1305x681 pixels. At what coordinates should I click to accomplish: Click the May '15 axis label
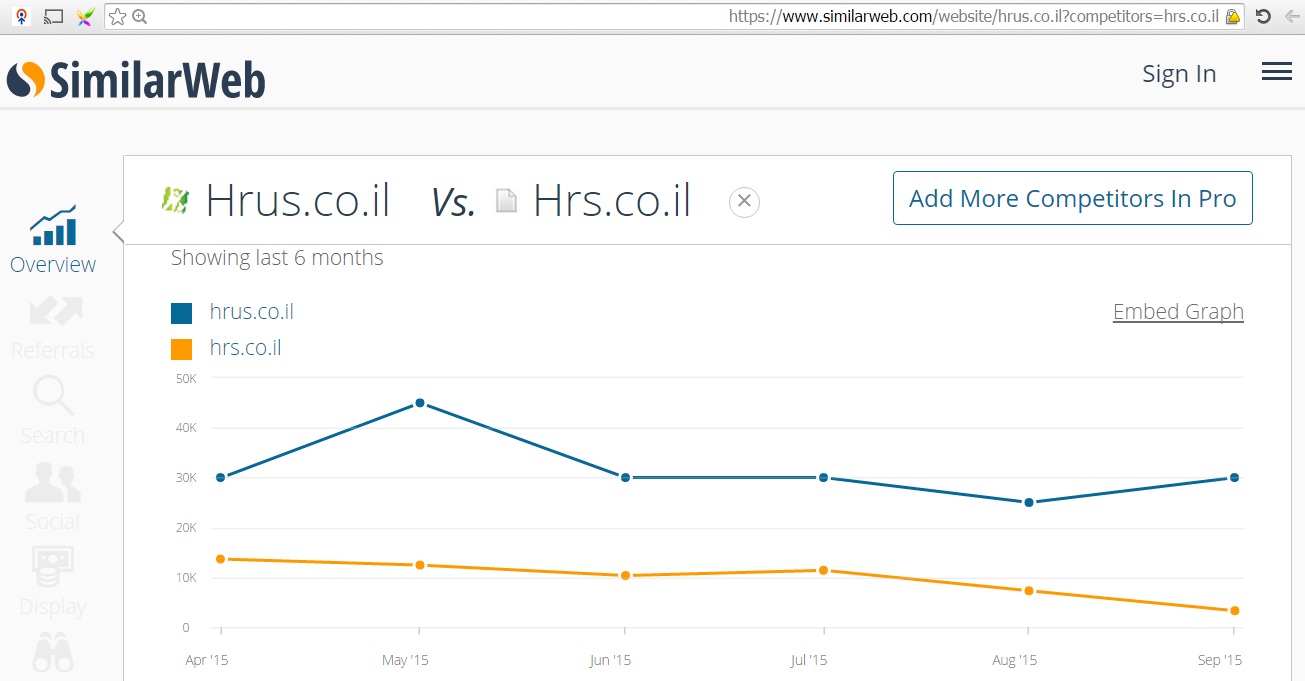[403, 660]
